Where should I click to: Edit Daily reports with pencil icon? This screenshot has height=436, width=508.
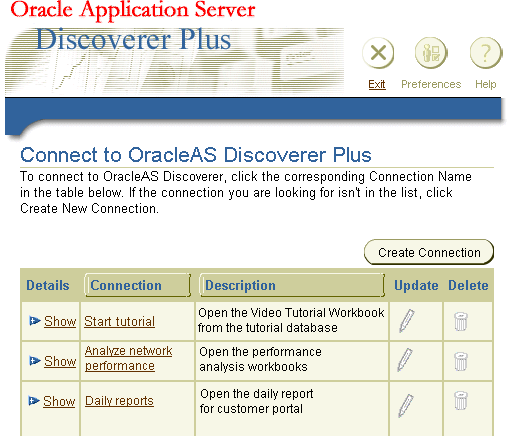point(406,406)
